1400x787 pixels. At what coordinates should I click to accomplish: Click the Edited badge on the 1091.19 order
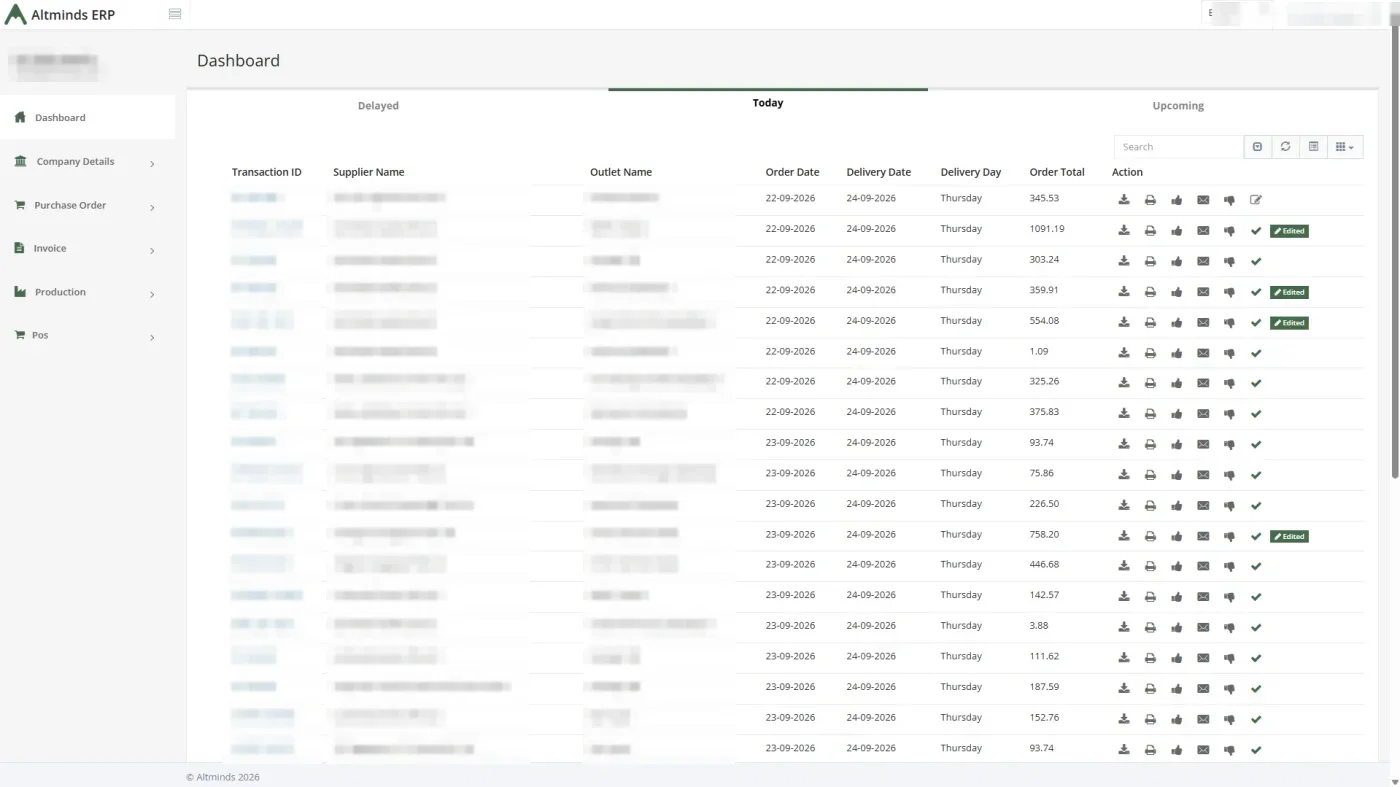pos(1289,231)
